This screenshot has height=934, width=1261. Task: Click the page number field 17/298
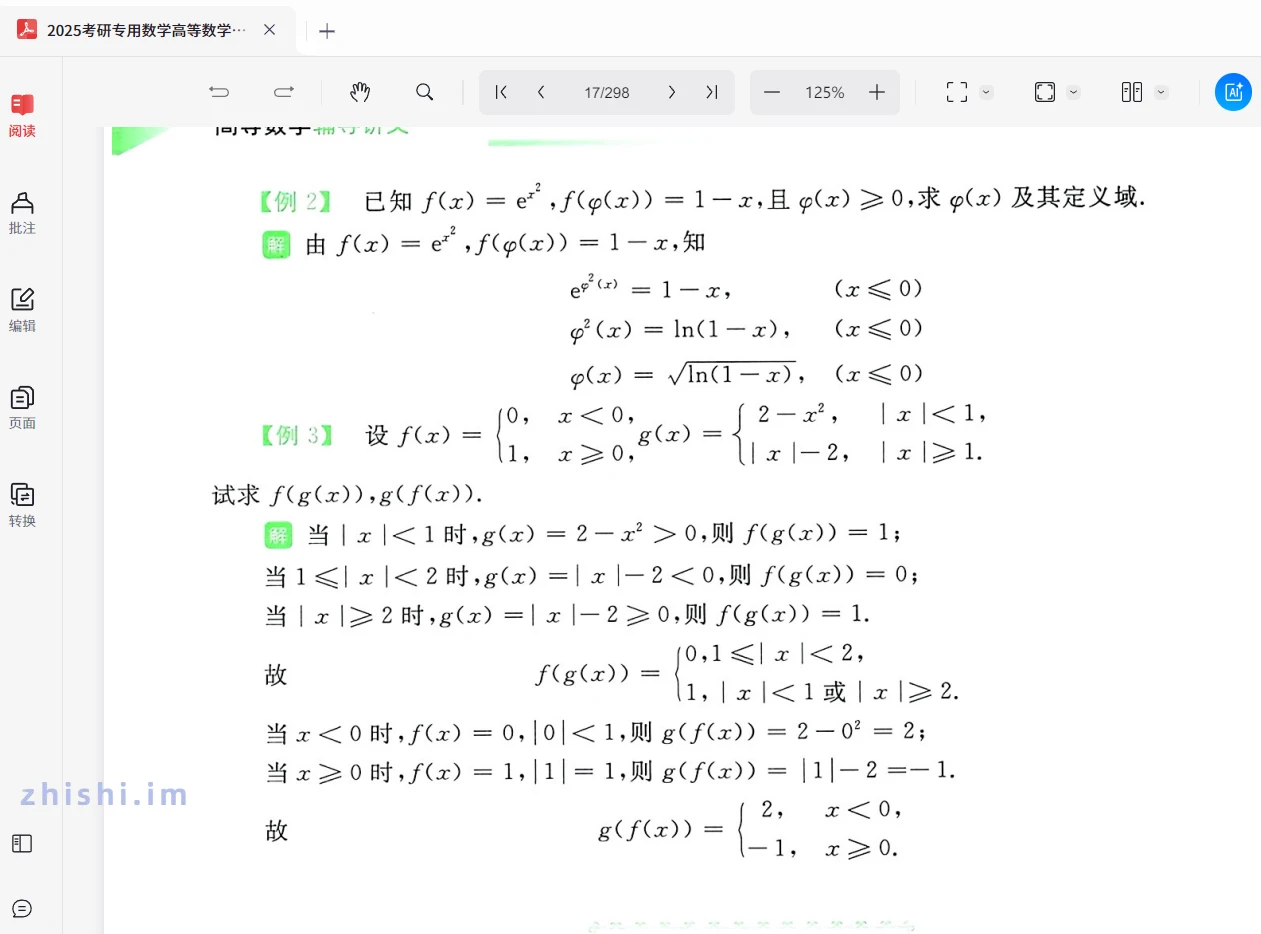[x=607, y=92]
